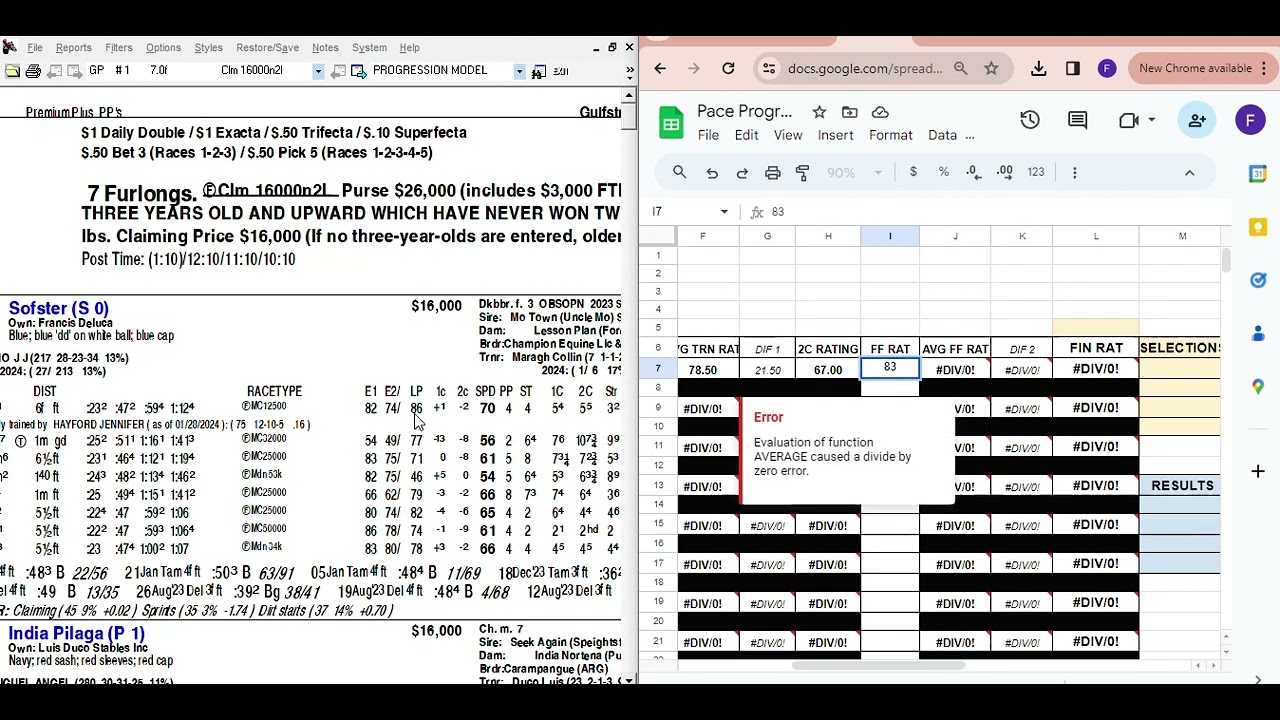This screenshot has width=1280, height=720.
Task: Redo action in Sheets toolbar
Action: pos(742,172)
